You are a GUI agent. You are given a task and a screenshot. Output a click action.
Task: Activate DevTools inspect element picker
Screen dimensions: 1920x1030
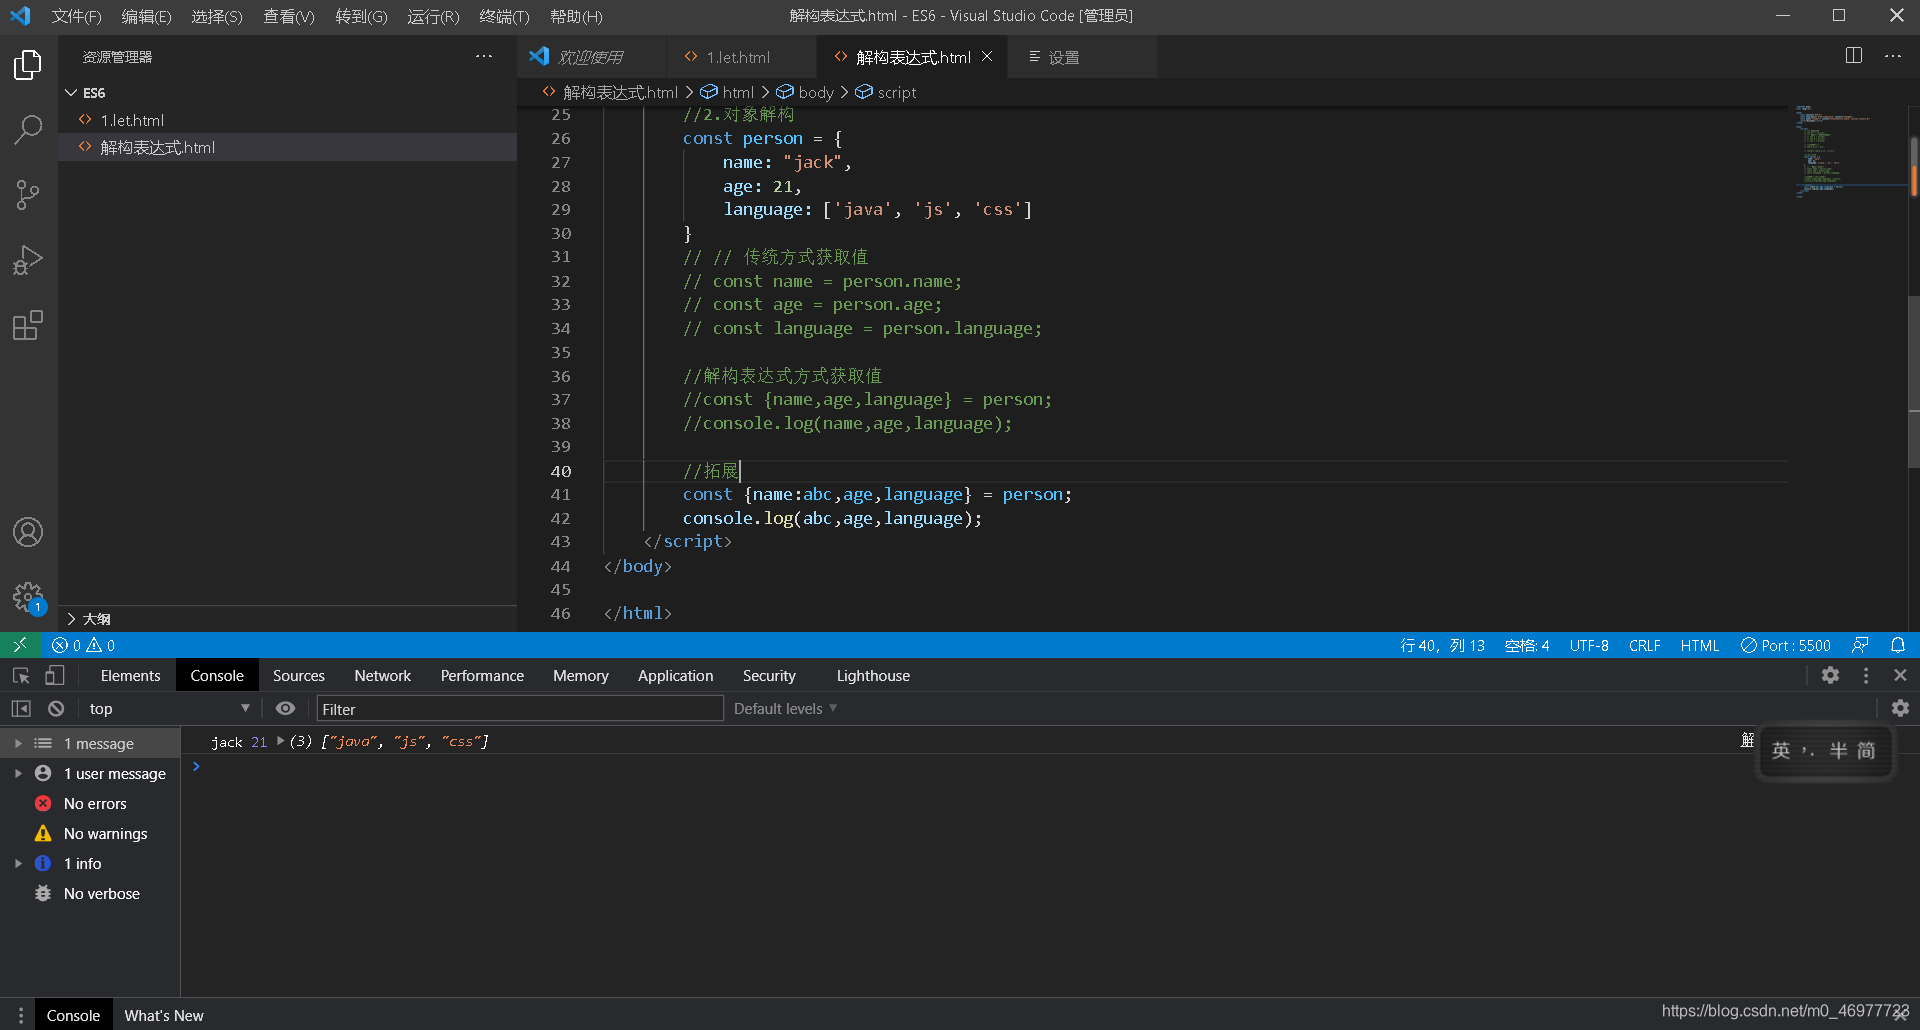[x=21, y=676]
